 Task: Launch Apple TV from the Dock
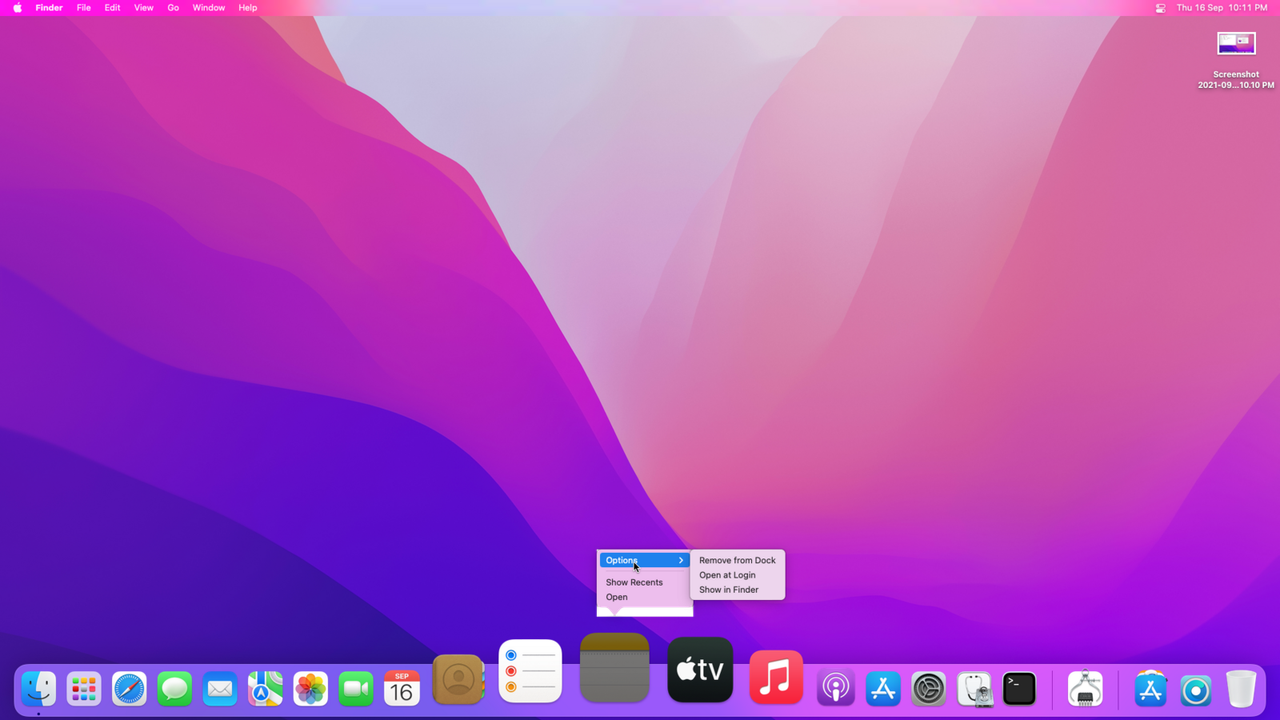[700, 670]
